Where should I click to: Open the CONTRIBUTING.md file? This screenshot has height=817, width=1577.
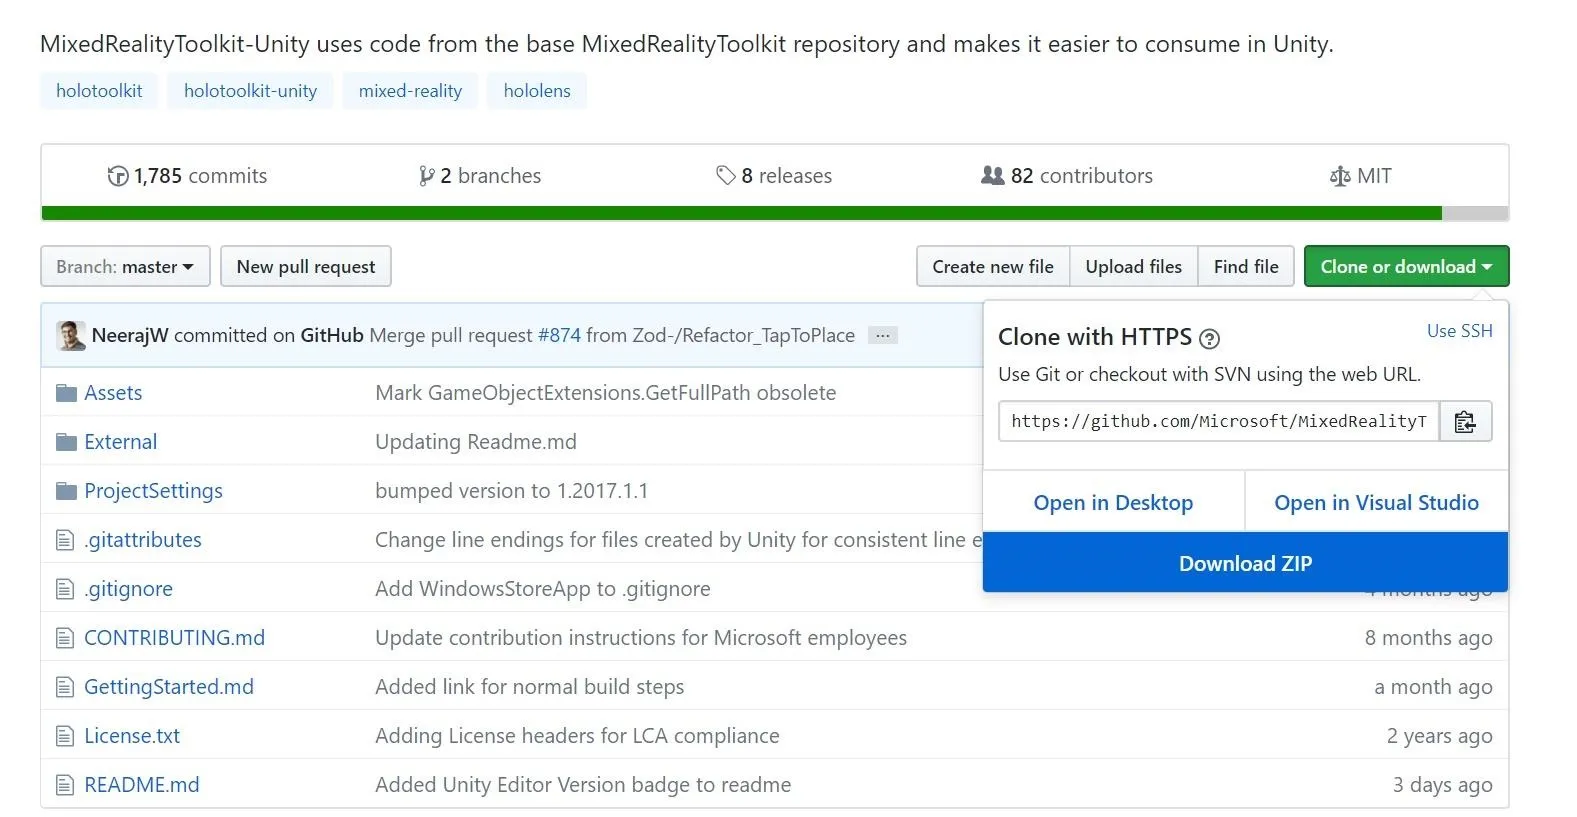click(x=174, y=638)
